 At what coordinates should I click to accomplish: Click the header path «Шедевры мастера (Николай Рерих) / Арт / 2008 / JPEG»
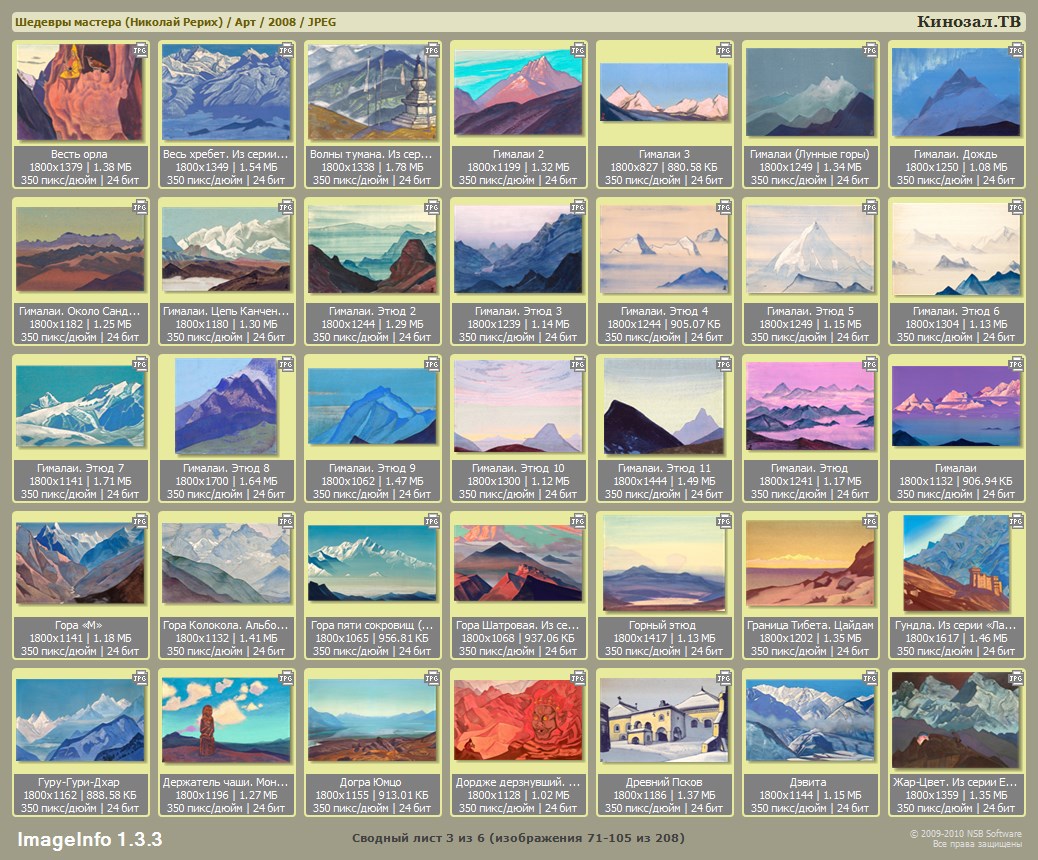tap(175, 22)
